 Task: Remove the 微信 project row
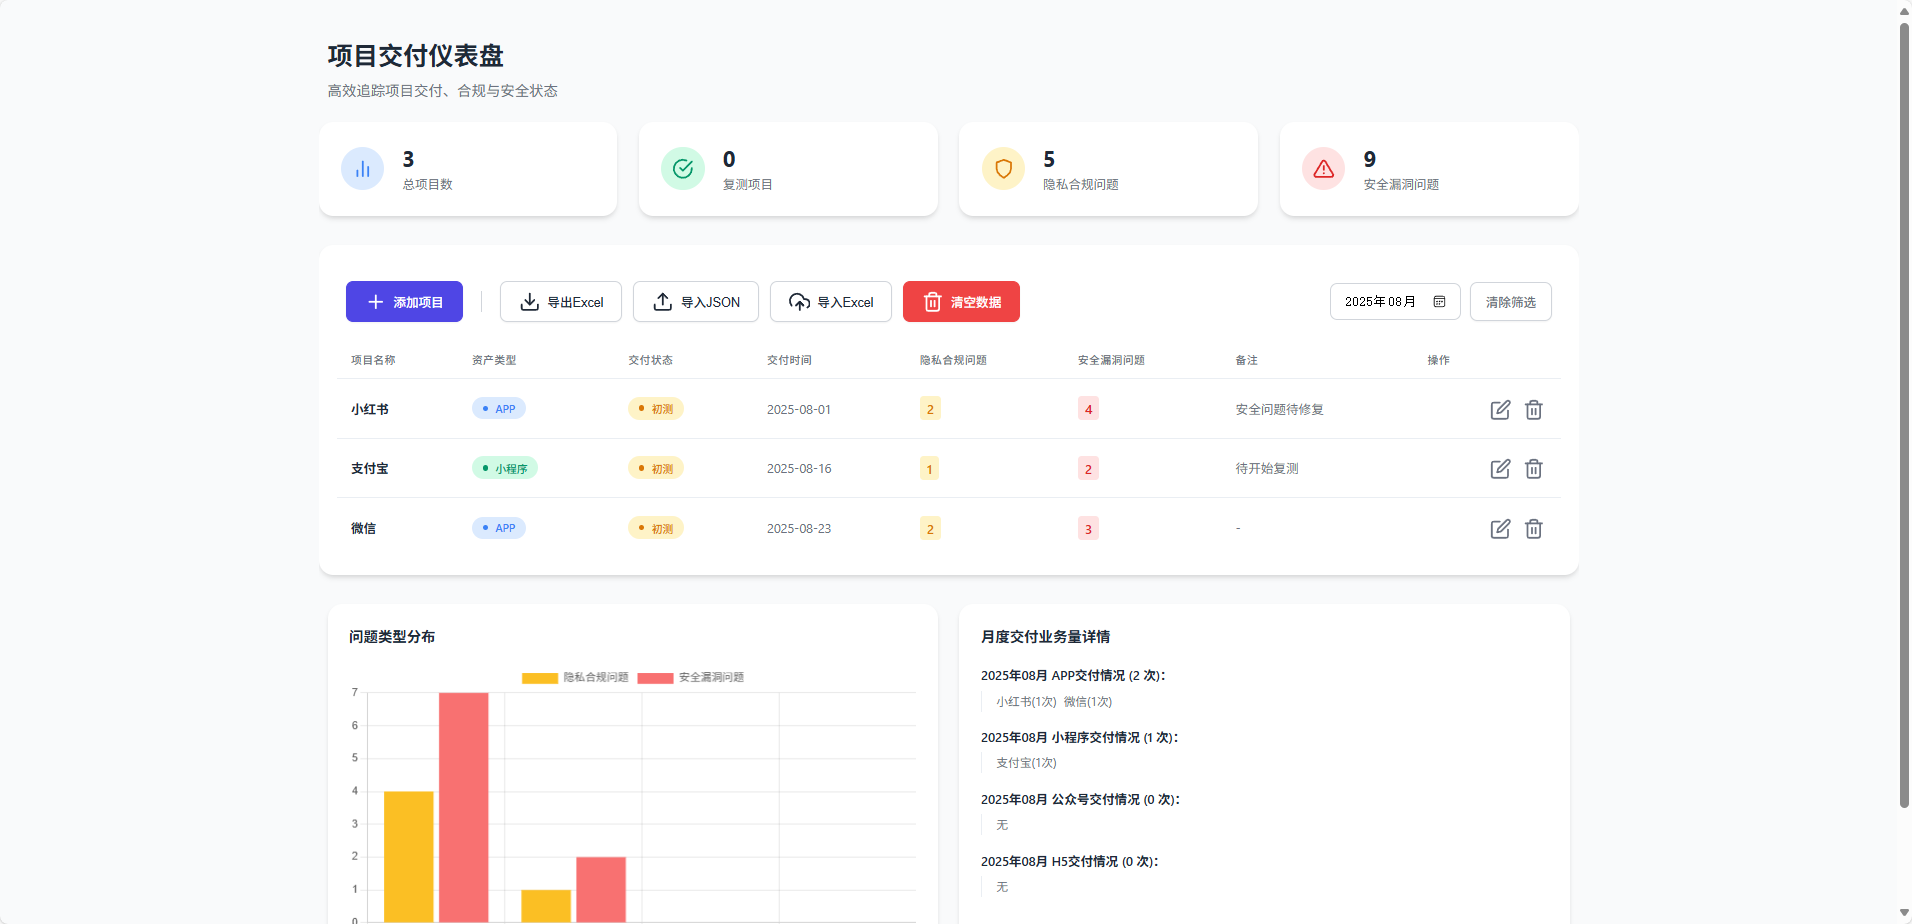pos(1533,529)
